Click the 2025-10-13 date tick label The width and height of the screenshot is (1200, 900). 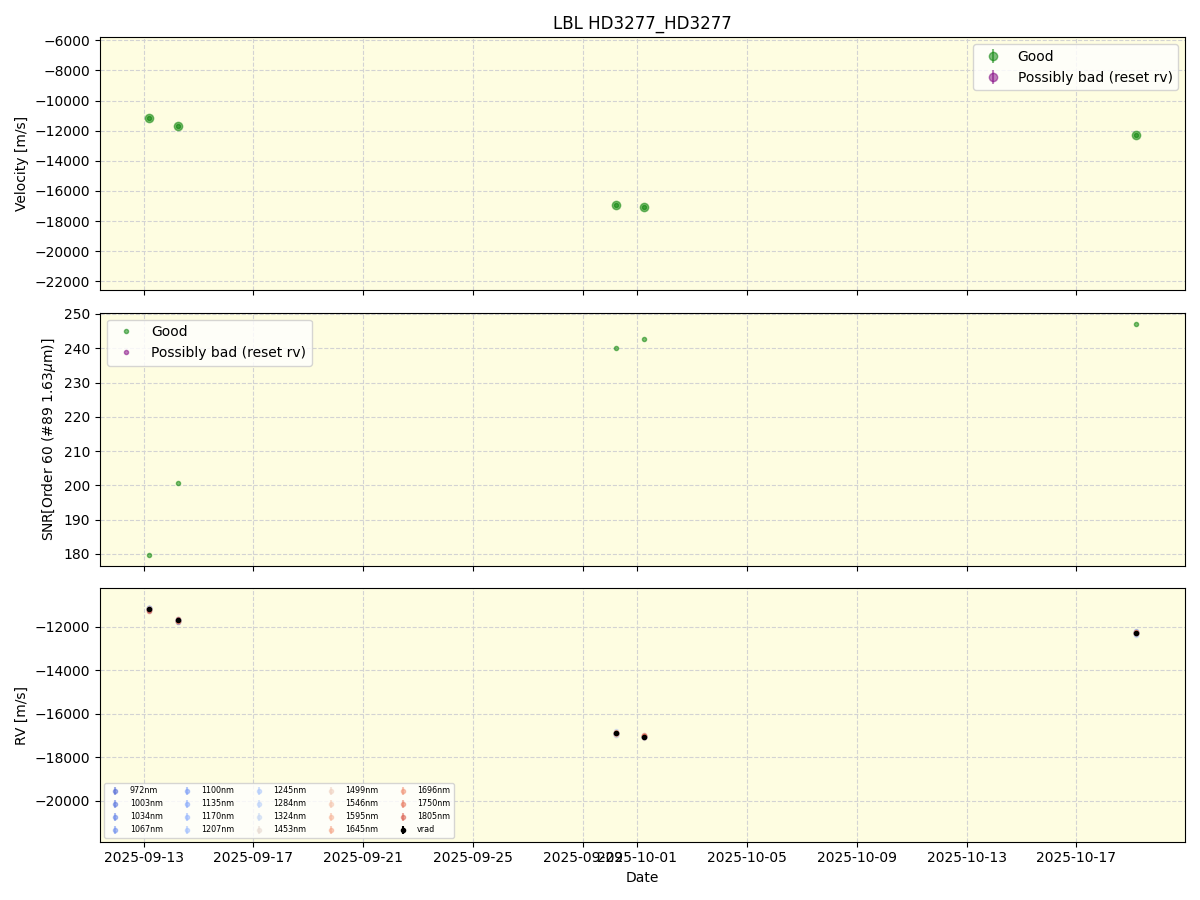tap(967, 857)
